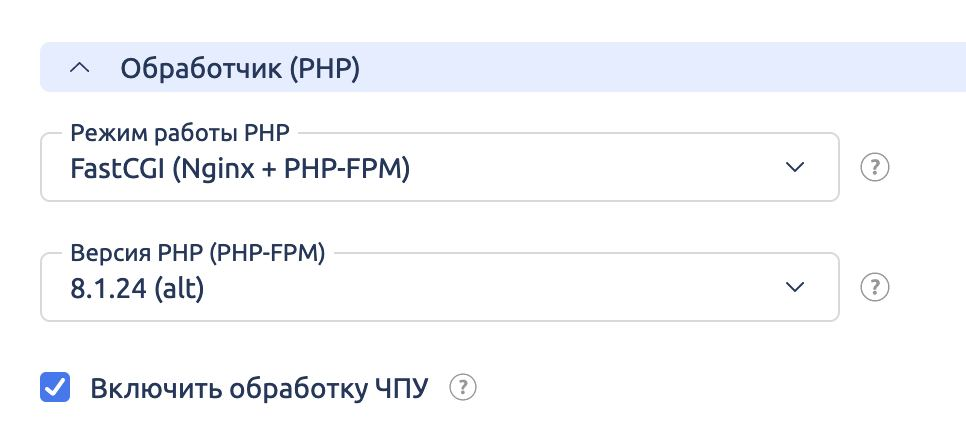
Task: Click help icon beside Режим работы PHP
Action: click(875, 167)
